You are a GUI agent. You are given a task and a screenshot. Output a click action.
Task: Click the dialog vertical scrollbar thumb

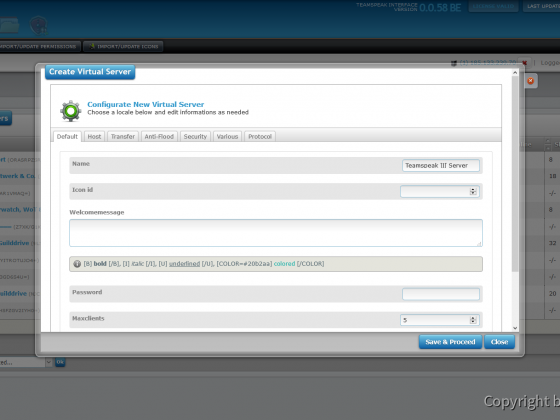(x=515, y=174)
